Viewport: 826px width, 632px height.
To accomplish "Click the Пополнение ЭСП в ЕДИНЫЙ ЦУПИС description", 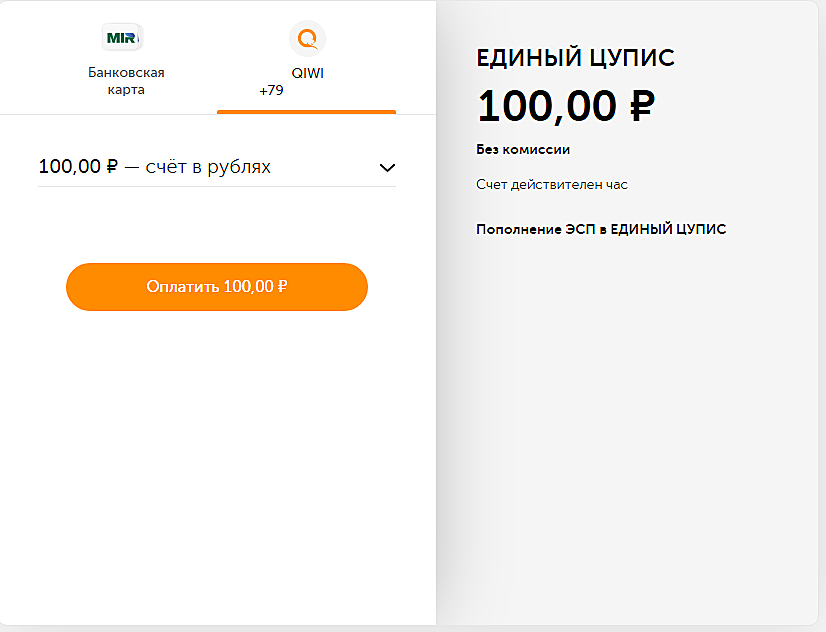I will [x=601, y=229].
